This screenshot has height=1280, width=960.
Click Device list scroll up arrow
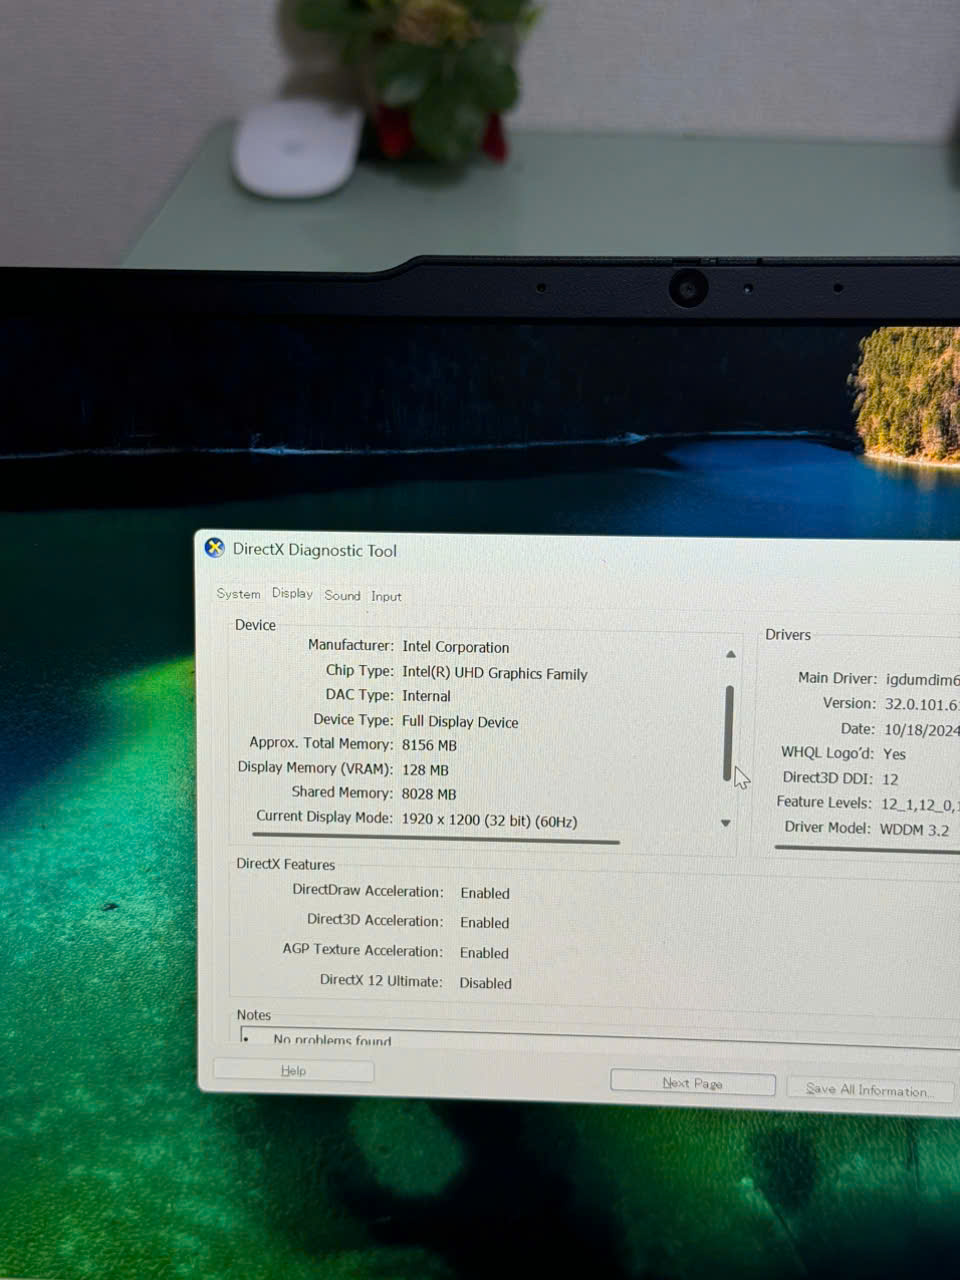point(730,654)
